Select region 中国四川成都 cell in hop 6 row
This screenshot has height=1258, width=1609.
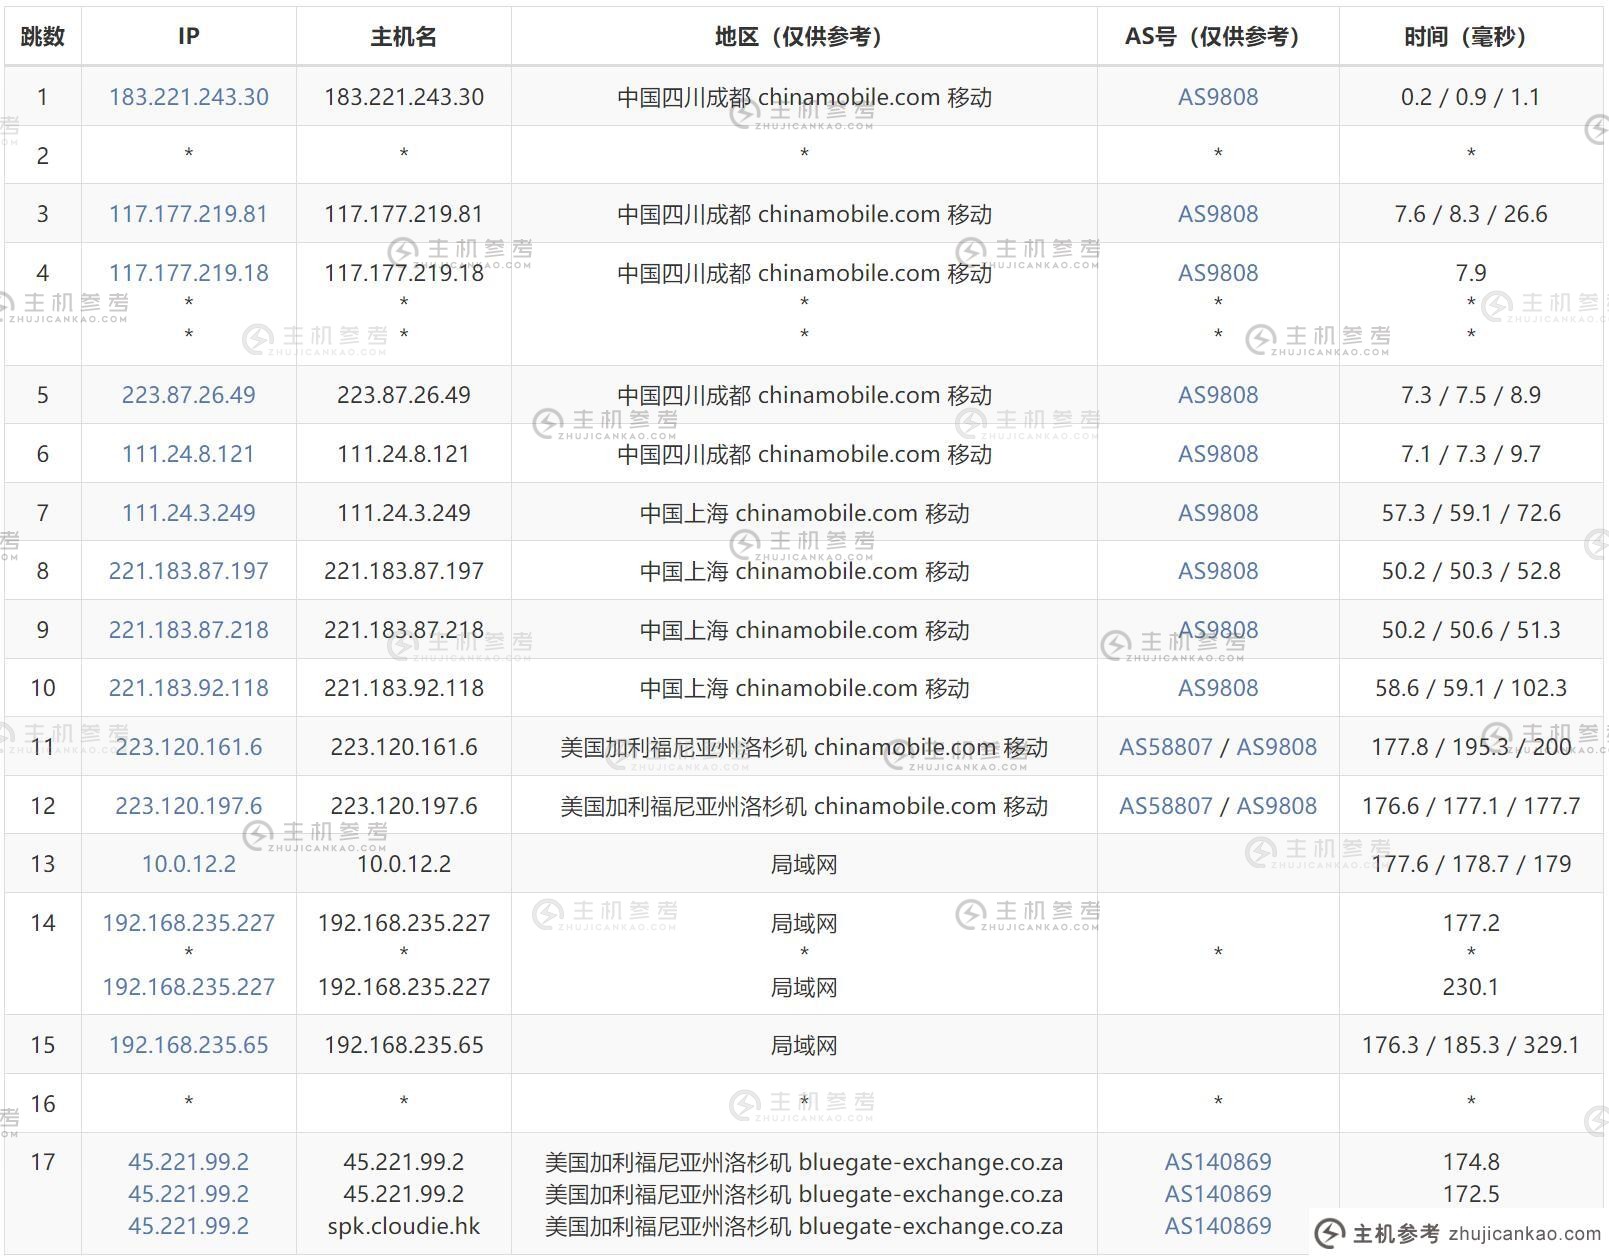click(804, 454)
